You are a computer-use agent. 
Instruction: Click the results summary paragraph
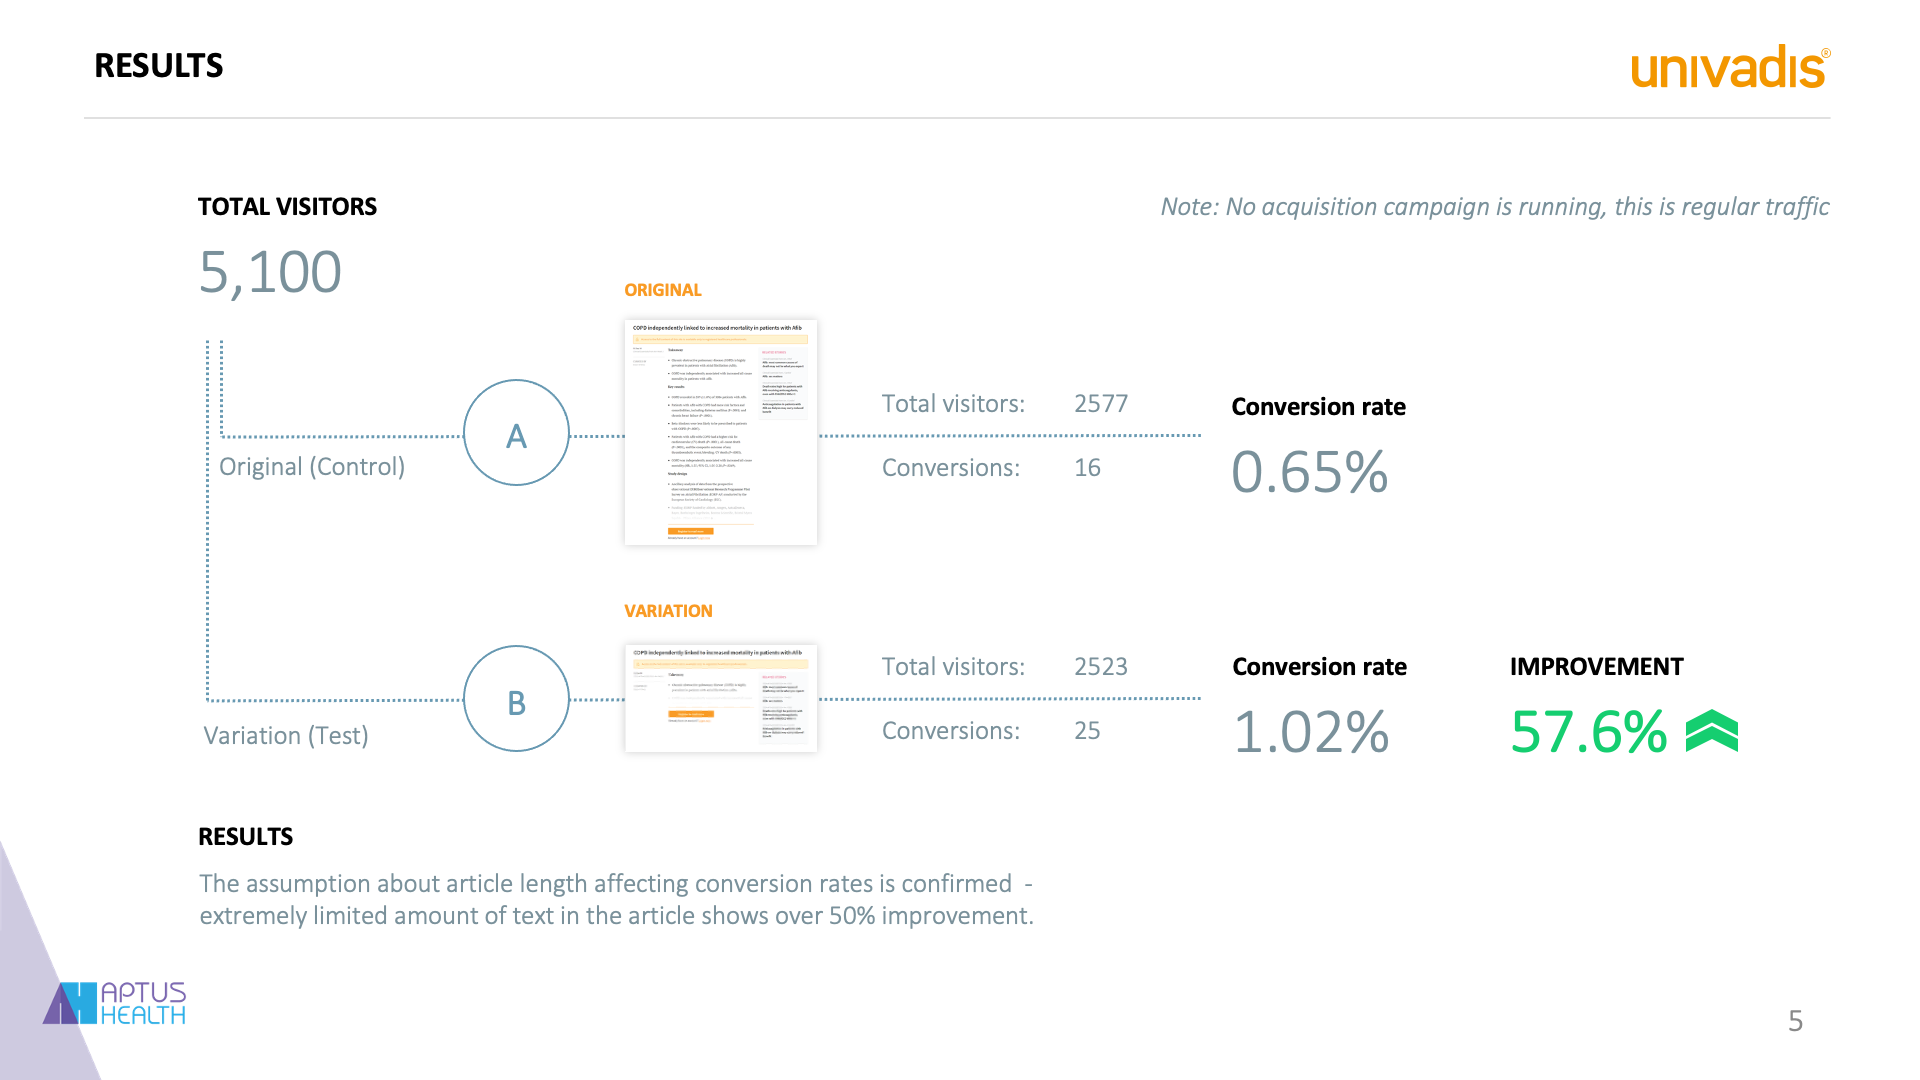(616, 900)
